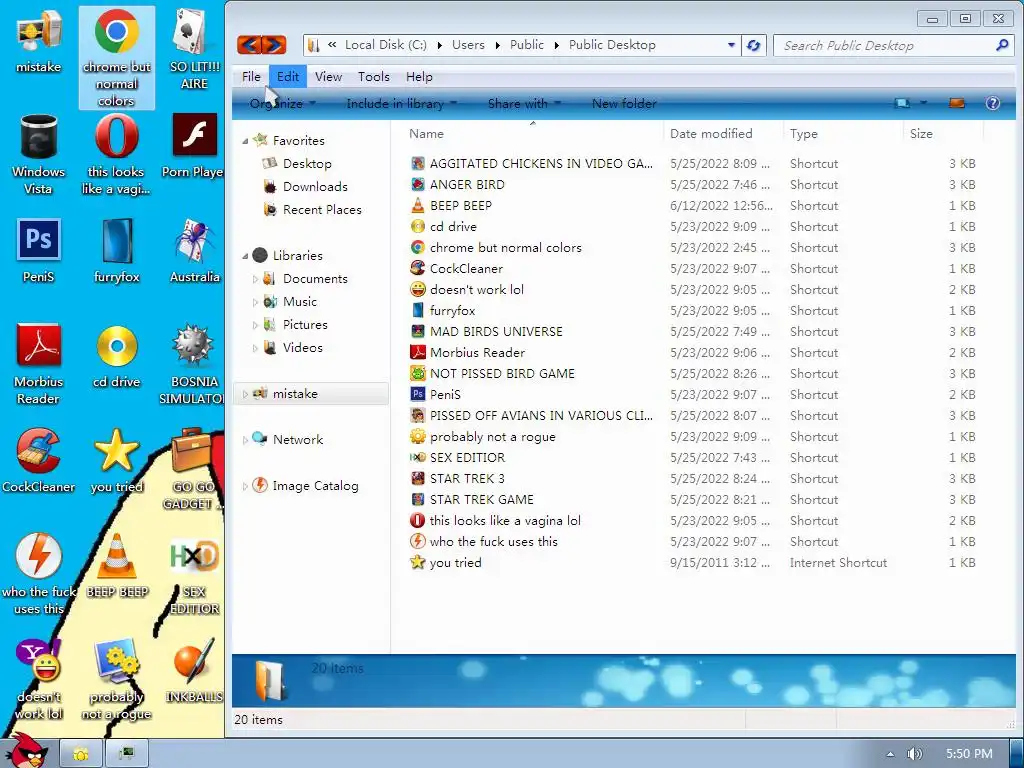Select the Opera desktop icon
The width and height of the screenshot is (1024, 768).
[116, 154]
